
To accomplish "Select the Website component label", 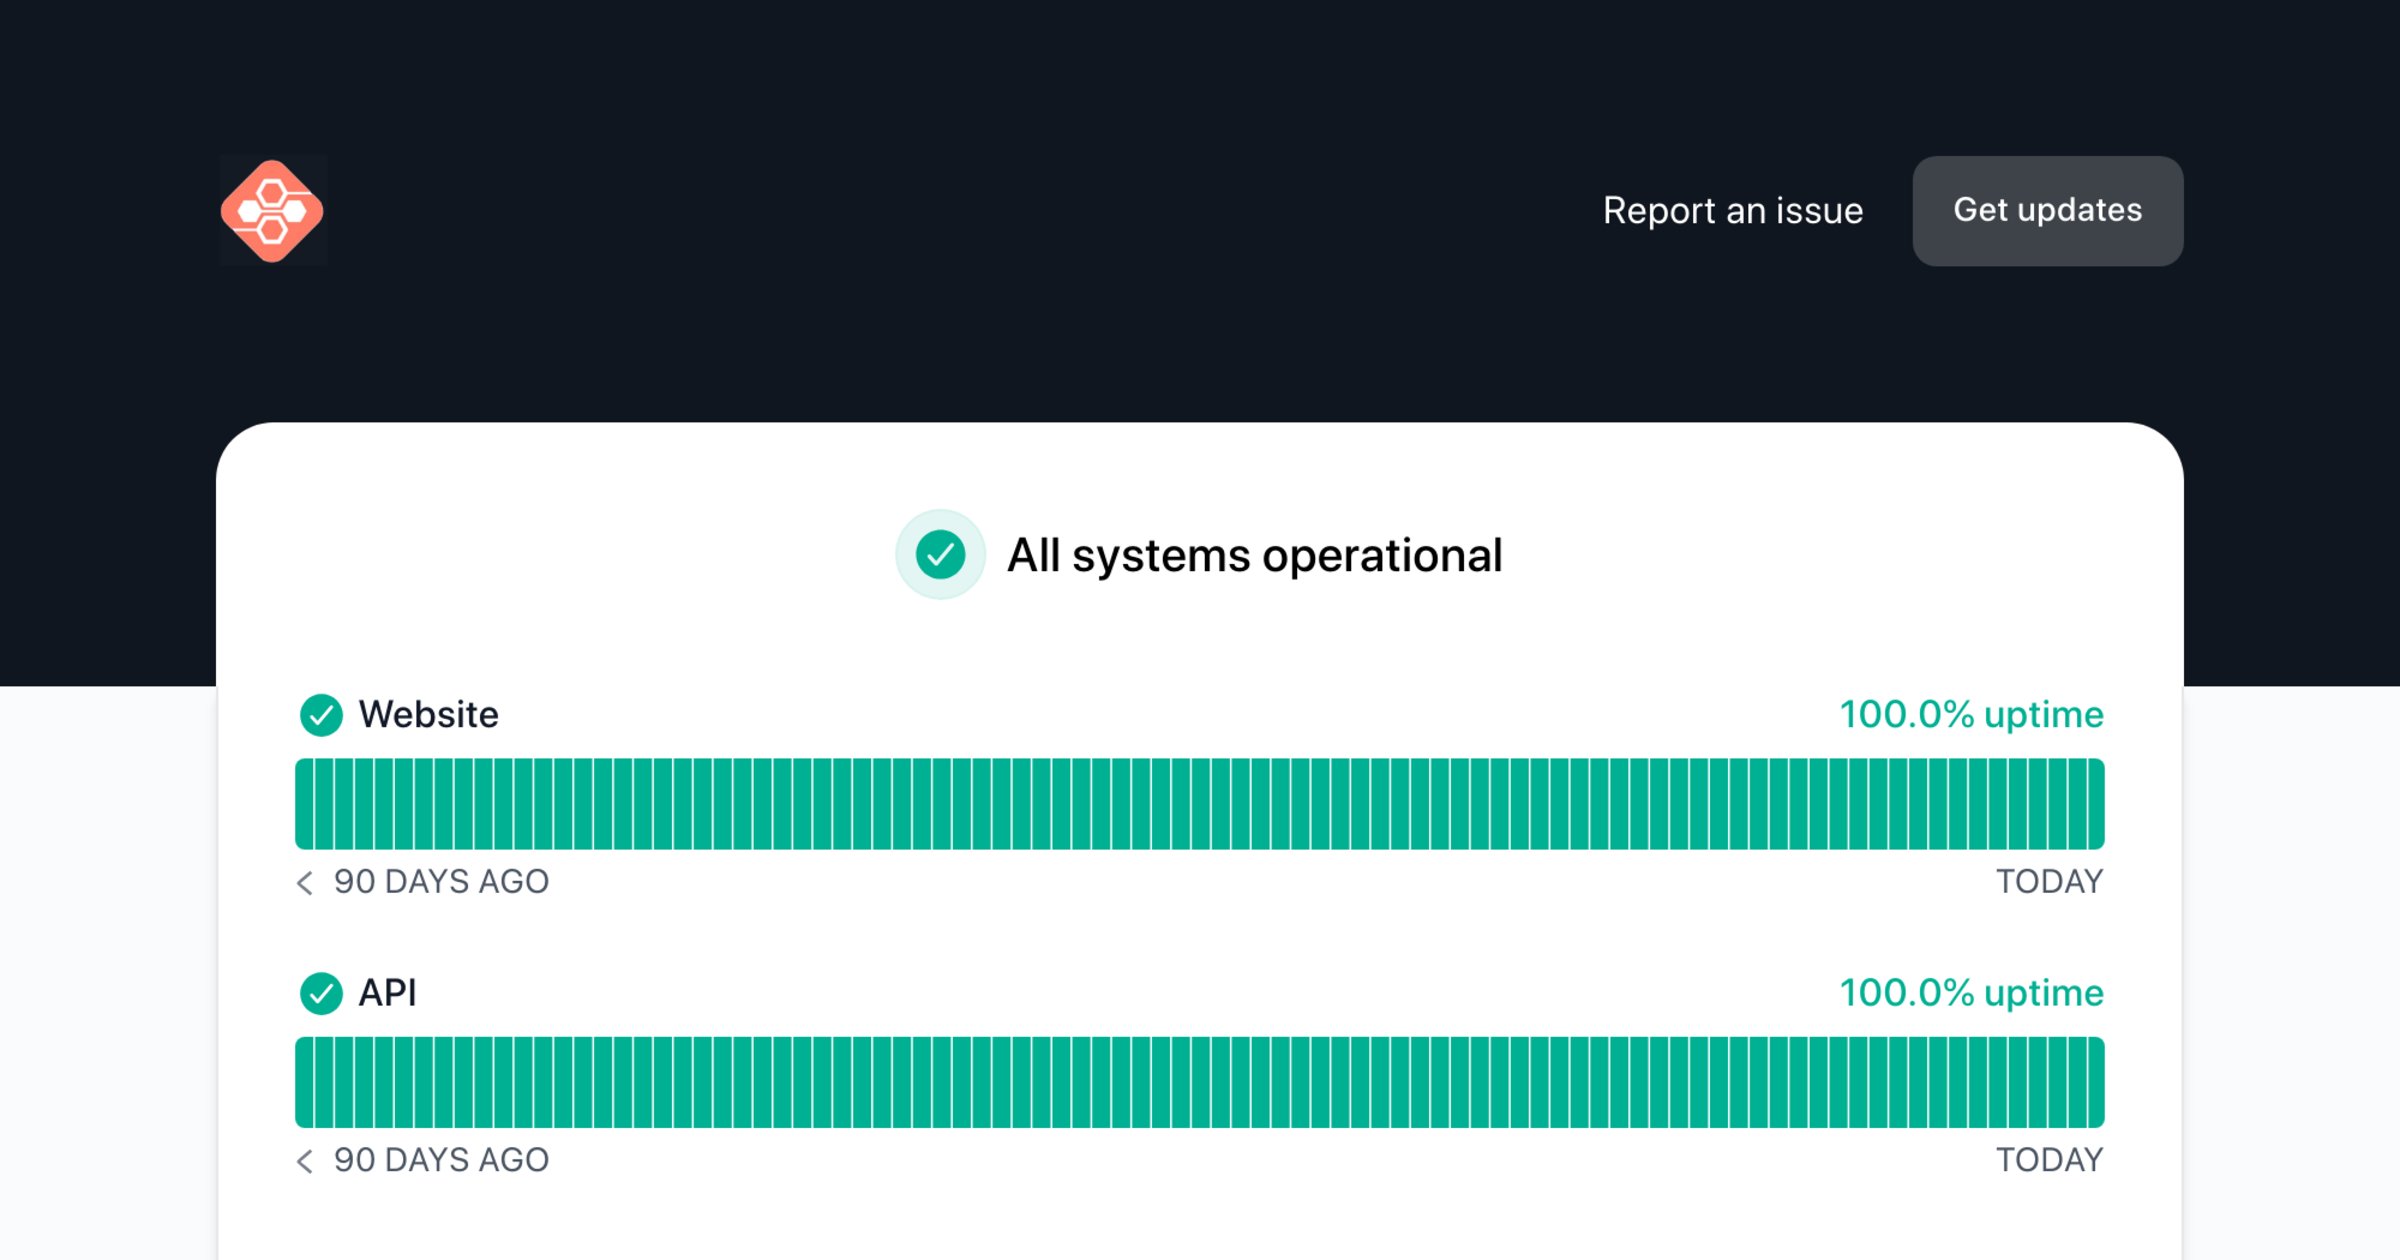I will point(428,714).
